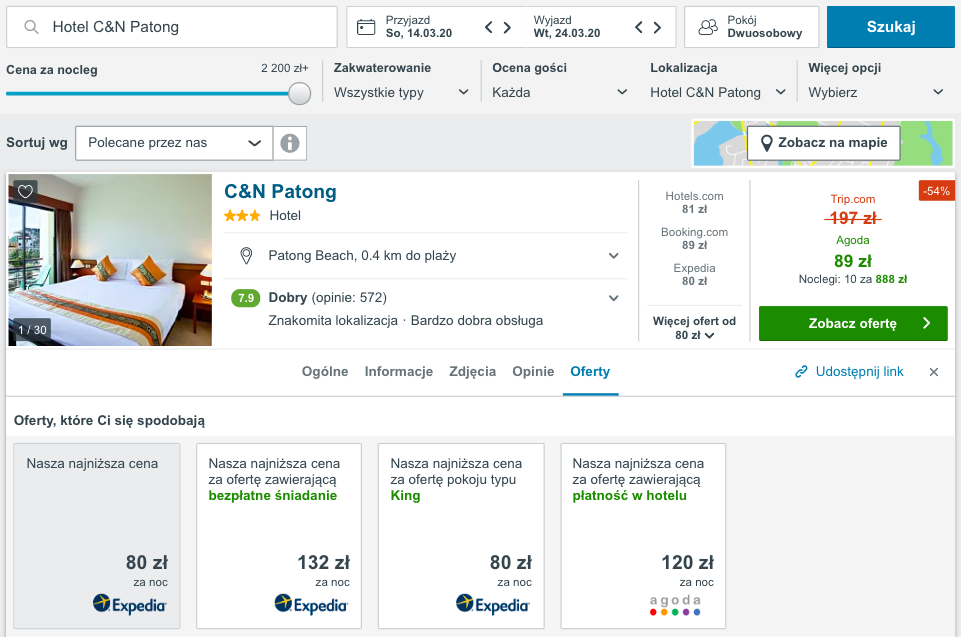This screenshot has height=637, width=961.
Task: Expand Więcej ofert od 80 zł
Action: tap(694, 328)
